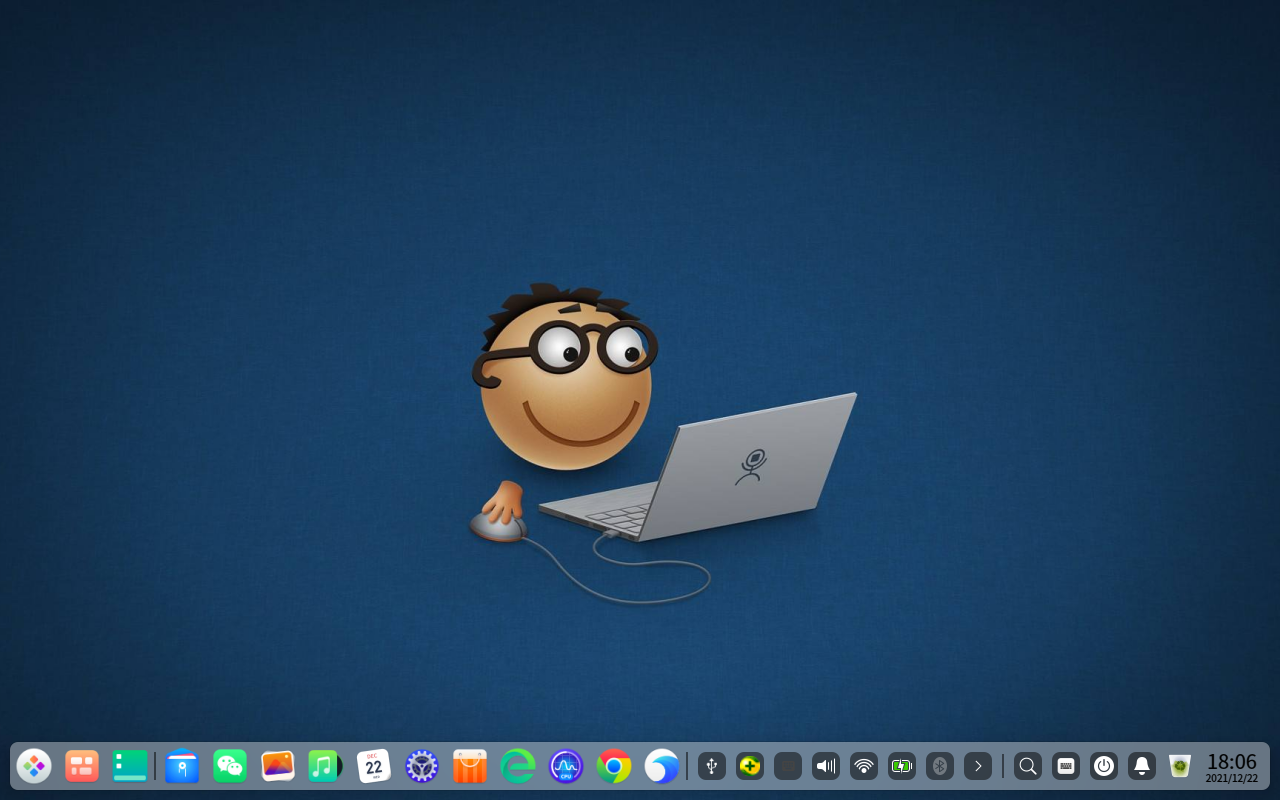The image size is (1280, 800).
Task: Expand the tray with the arrow button
Action: [x=978, y=766]
